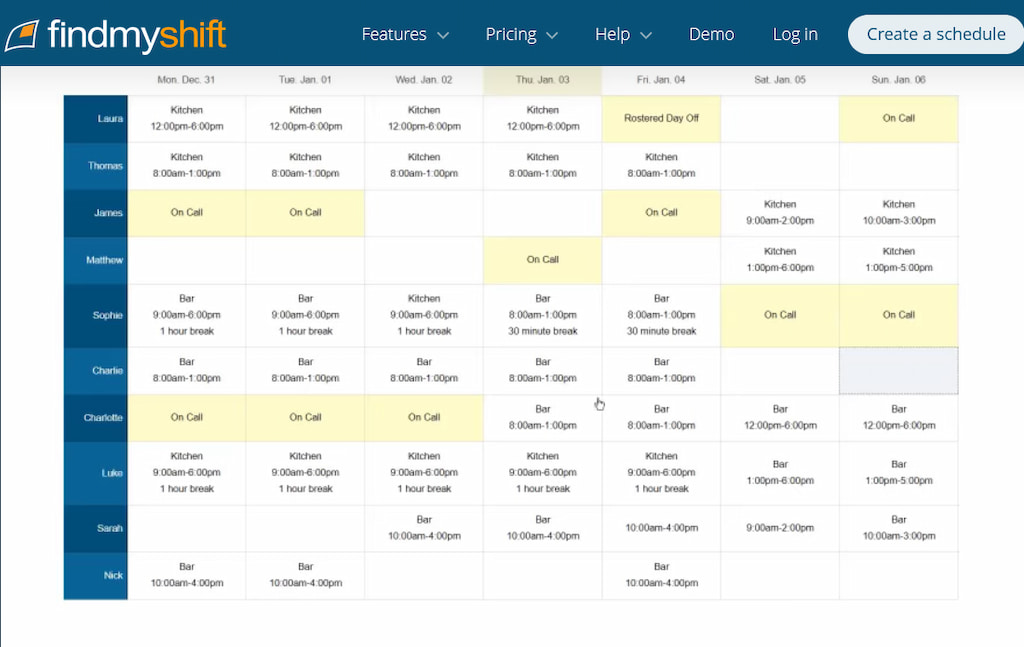Open Laura's Rostered Day Off cell on Friday
Viewport: 1024px width, 647px height.
[660, 118]
